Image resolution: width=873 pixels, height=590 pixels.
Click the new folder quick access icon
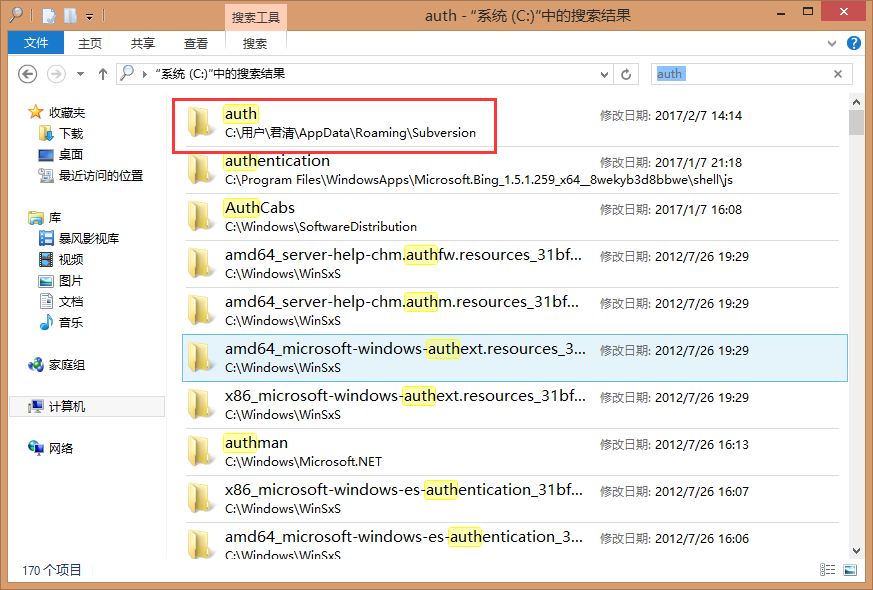(70, 16)
